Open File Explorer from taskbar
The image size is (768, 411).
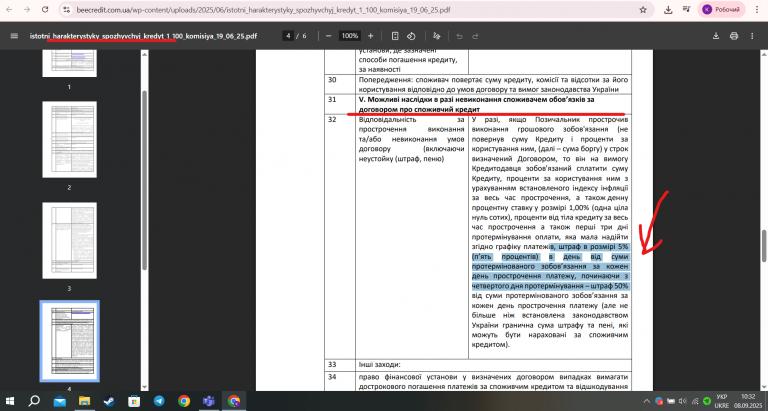84,401
